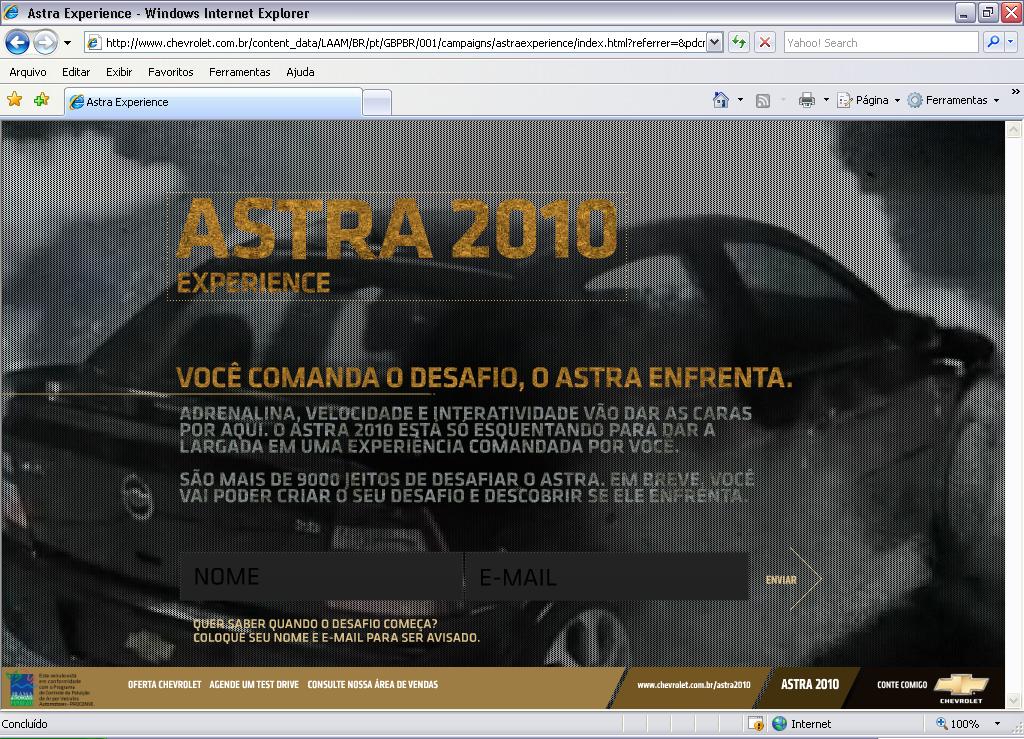
Task: Click the popup blocker status bar icon
Action: (x=756, y=724)
